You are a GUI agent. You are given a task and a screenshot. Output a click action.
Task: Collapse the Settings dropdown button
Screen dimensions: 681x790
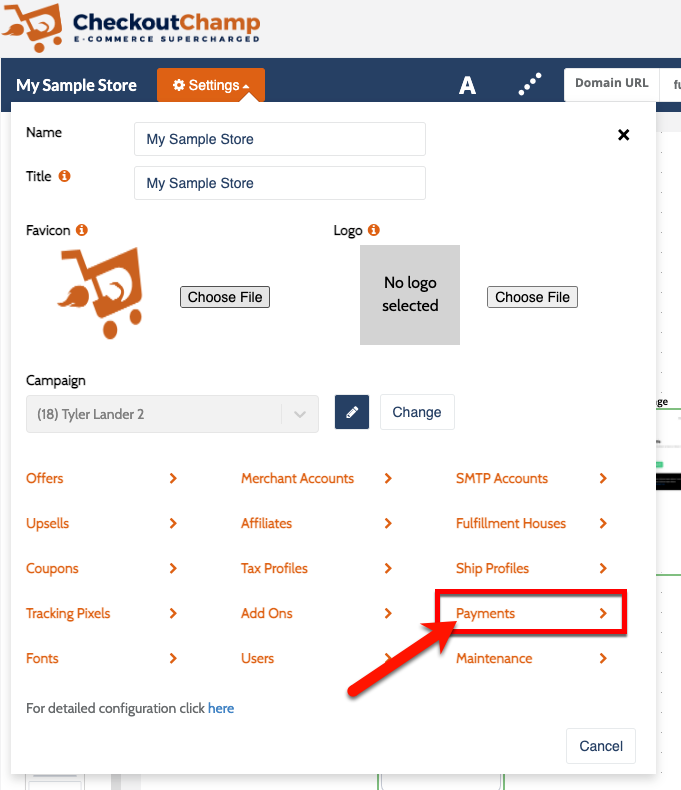click(211, 85)
